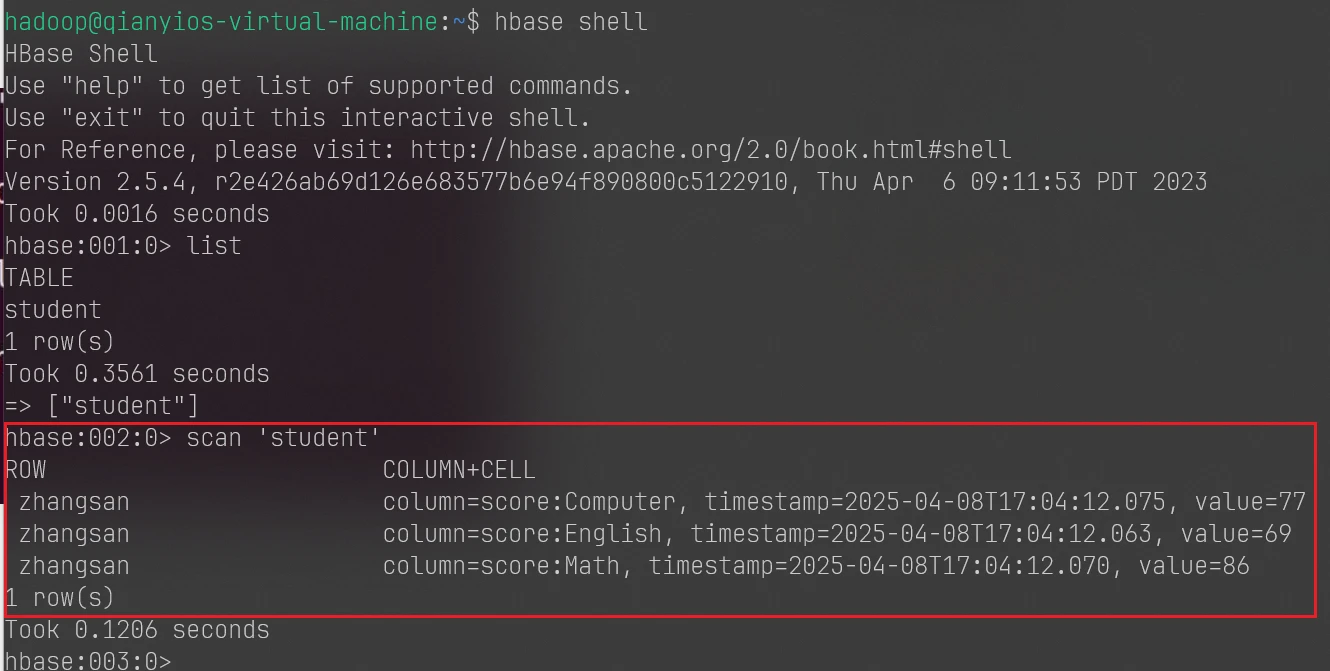The height and width of the screenshot is (671, 1330).
Task: Click the ROW column header
Action: pyautogui.click(x=26, y=470)
